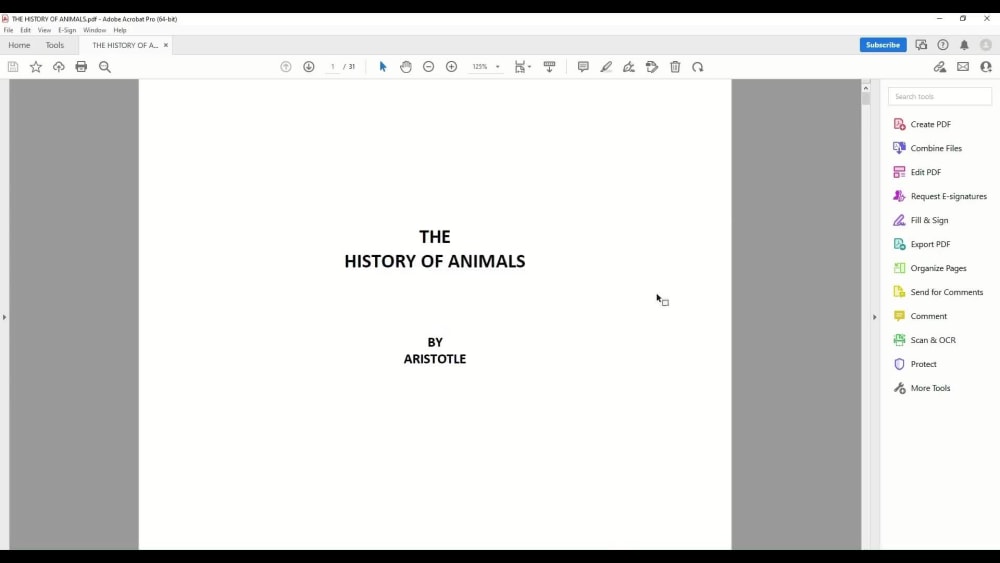This screenshot has width=1000, height=563.
Task: Open the Help menu
Action: click(x=120, y=30)
